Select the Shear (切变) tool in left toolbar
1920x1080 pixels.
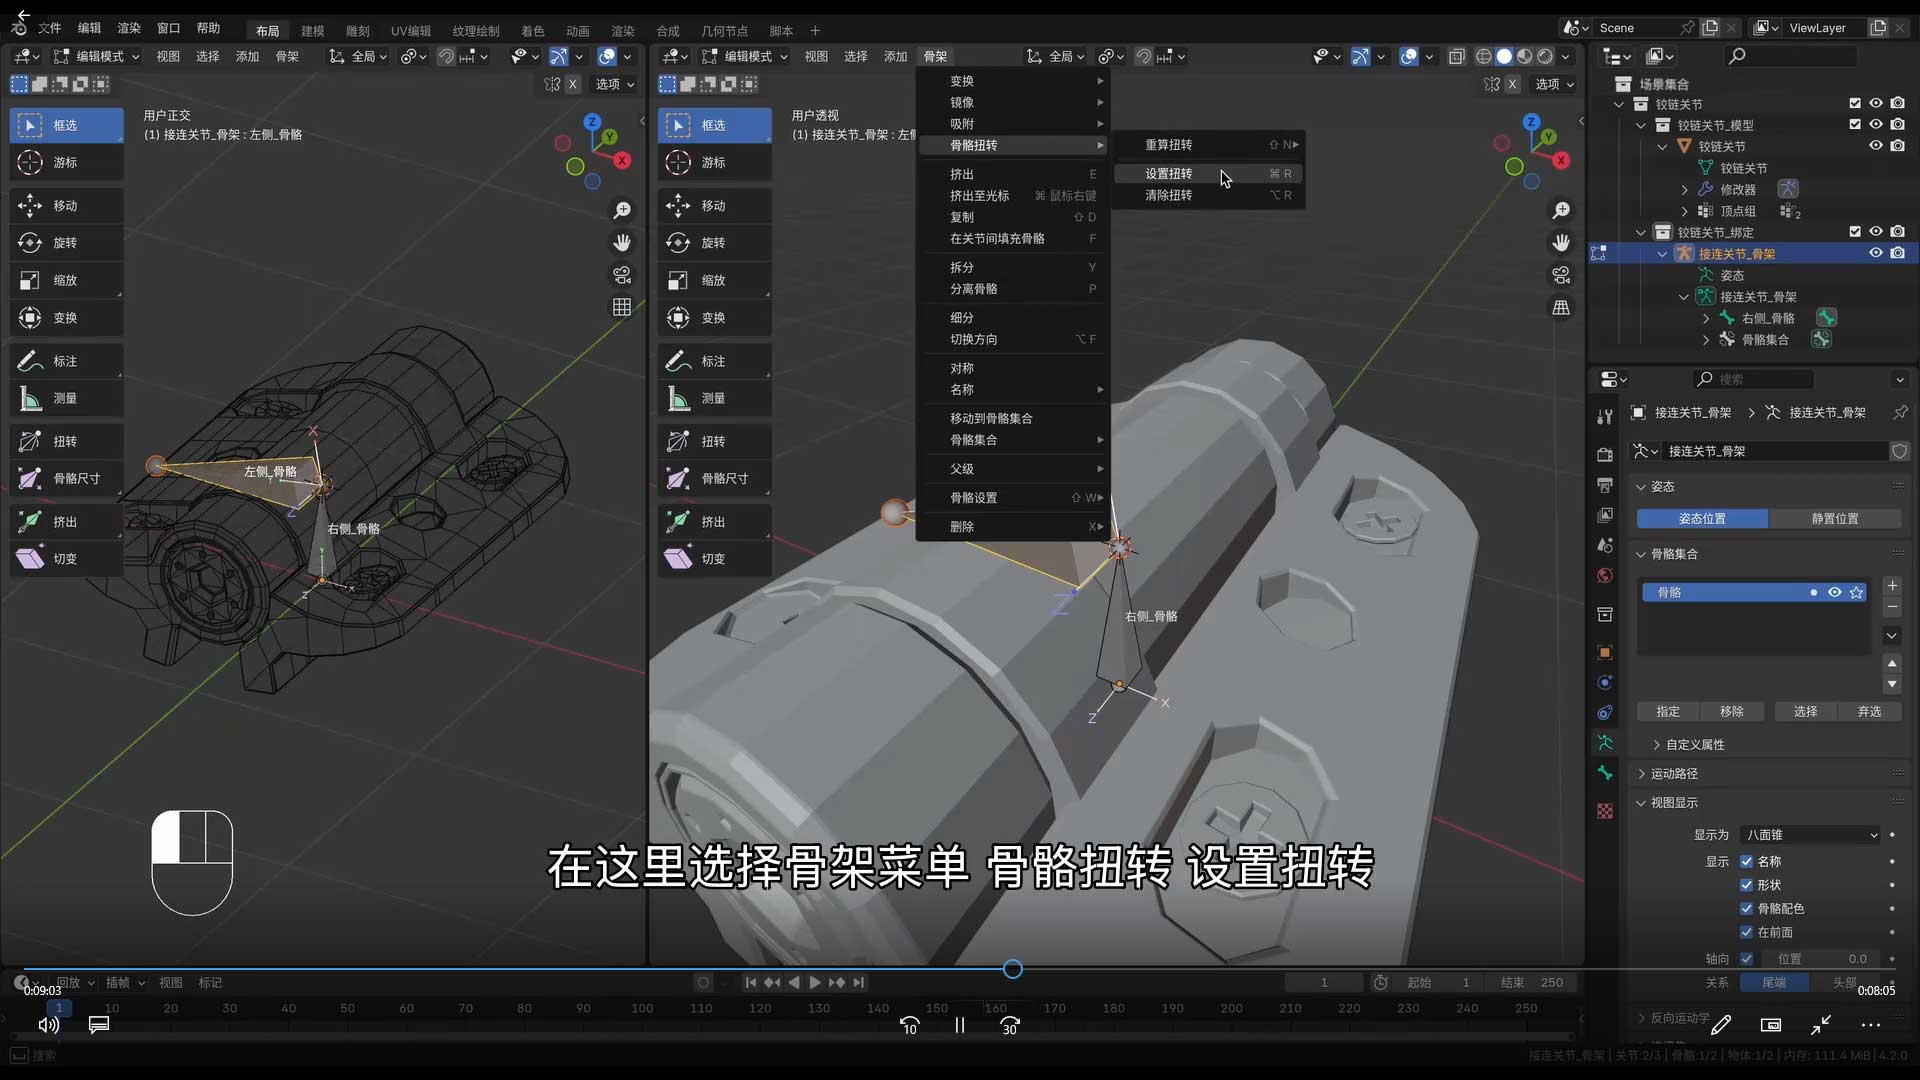[64, 559]
